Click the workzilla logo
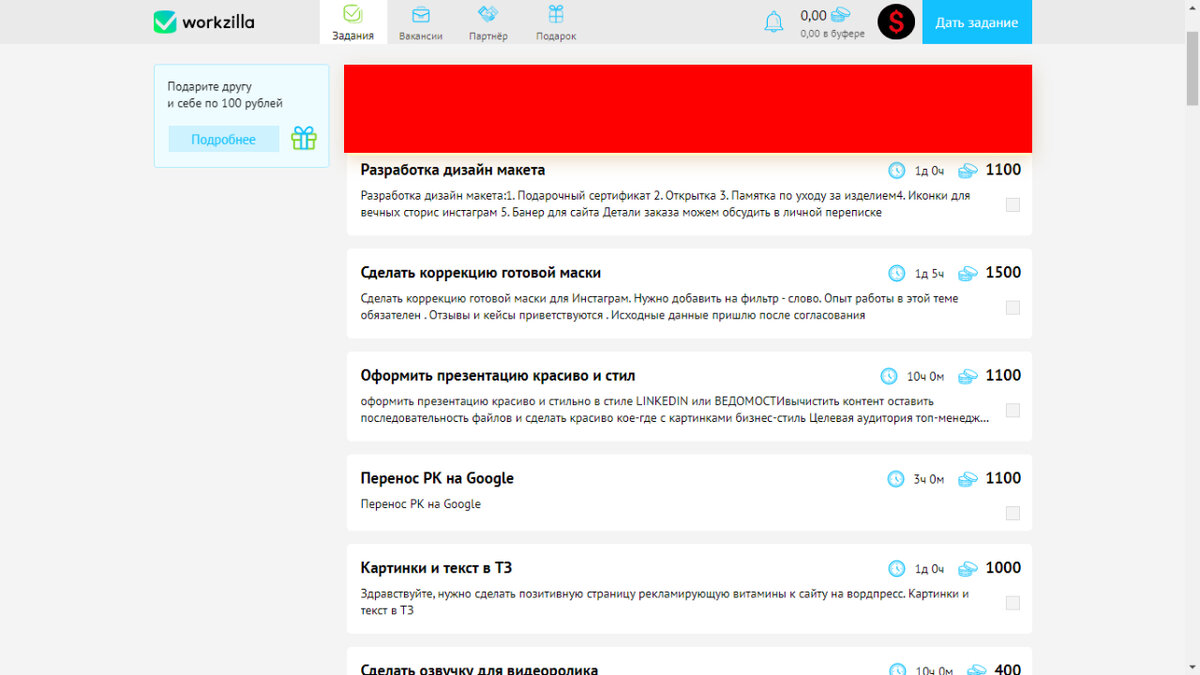Viewport: 1200px width, 675px height. [x=203, y=21]
